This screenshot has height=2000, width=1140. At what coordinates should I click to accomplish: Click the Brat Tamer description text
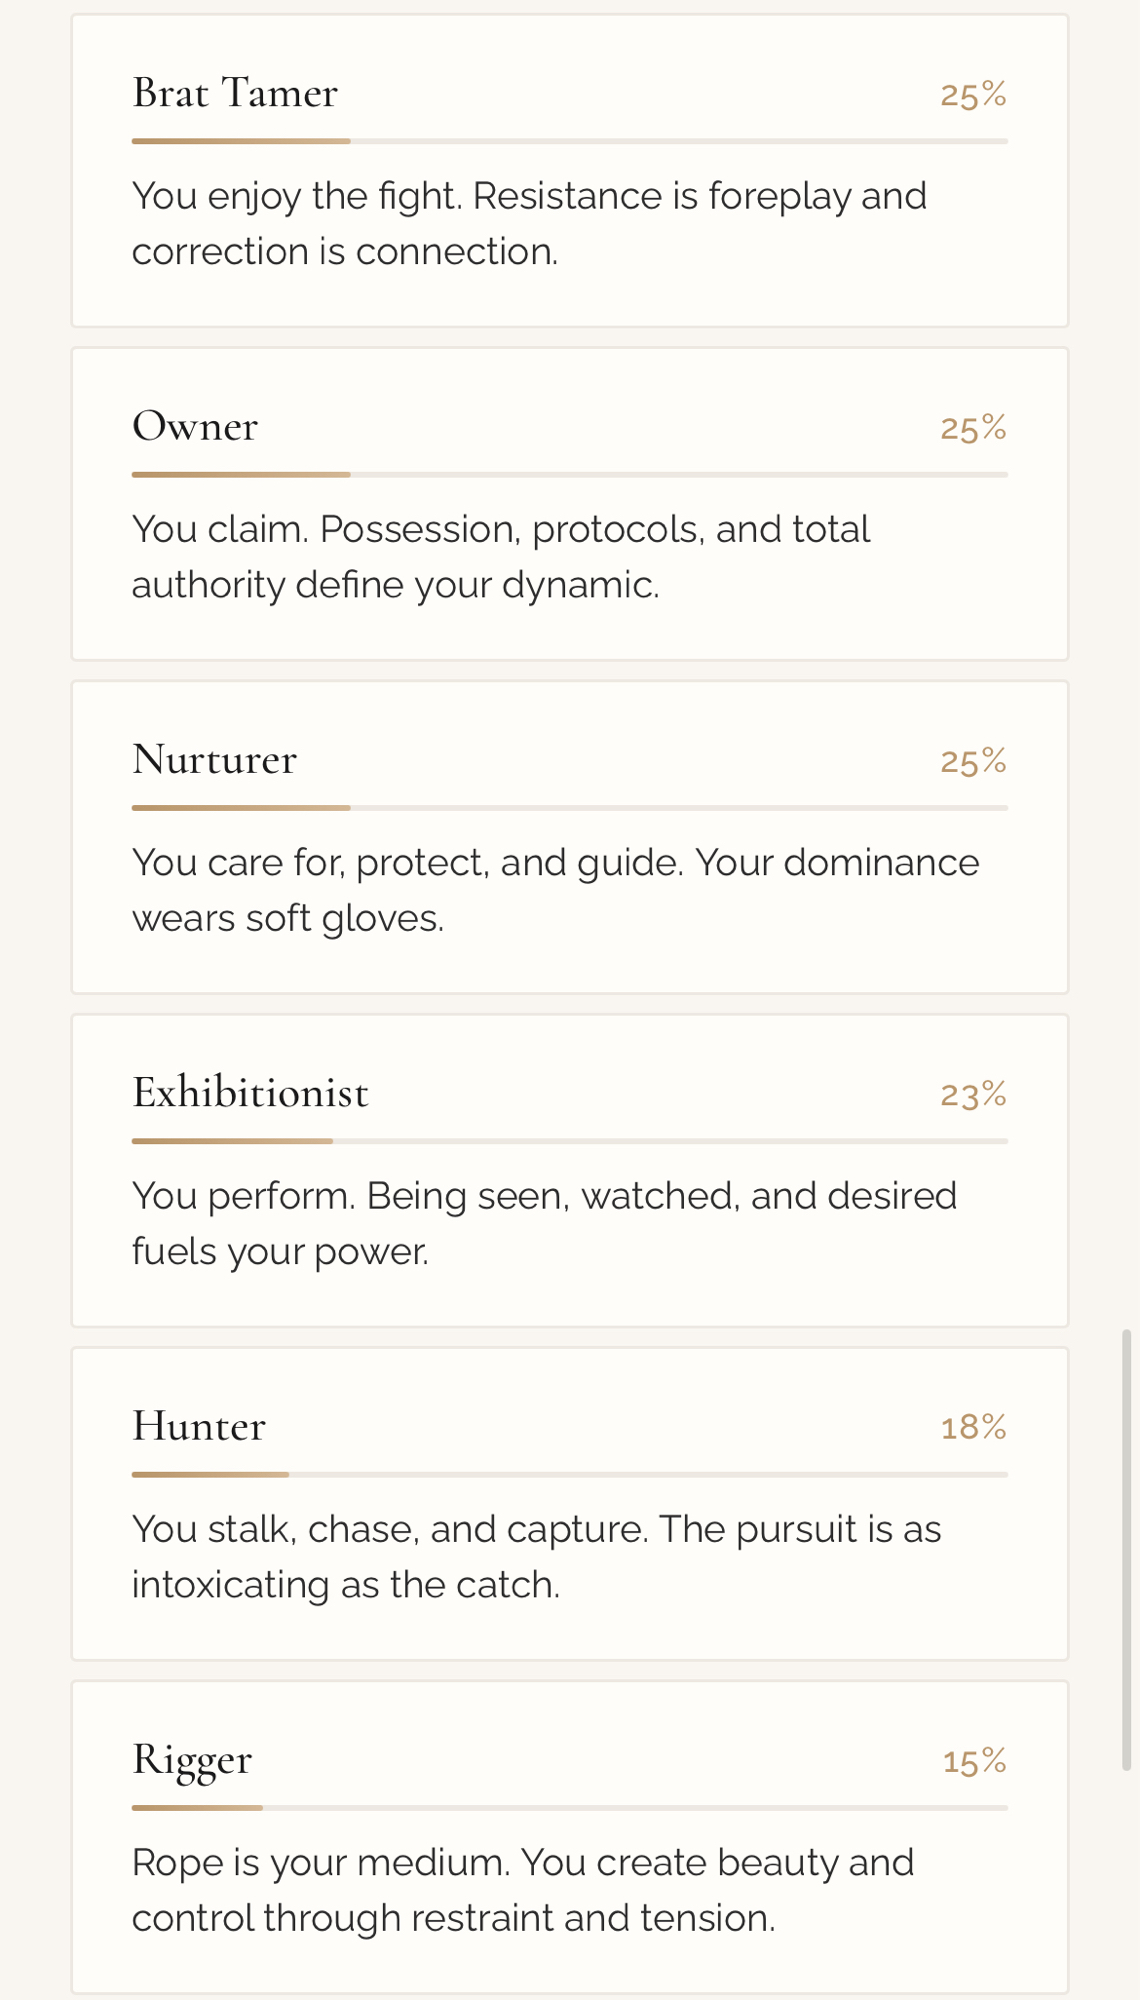tap(529, 223)
